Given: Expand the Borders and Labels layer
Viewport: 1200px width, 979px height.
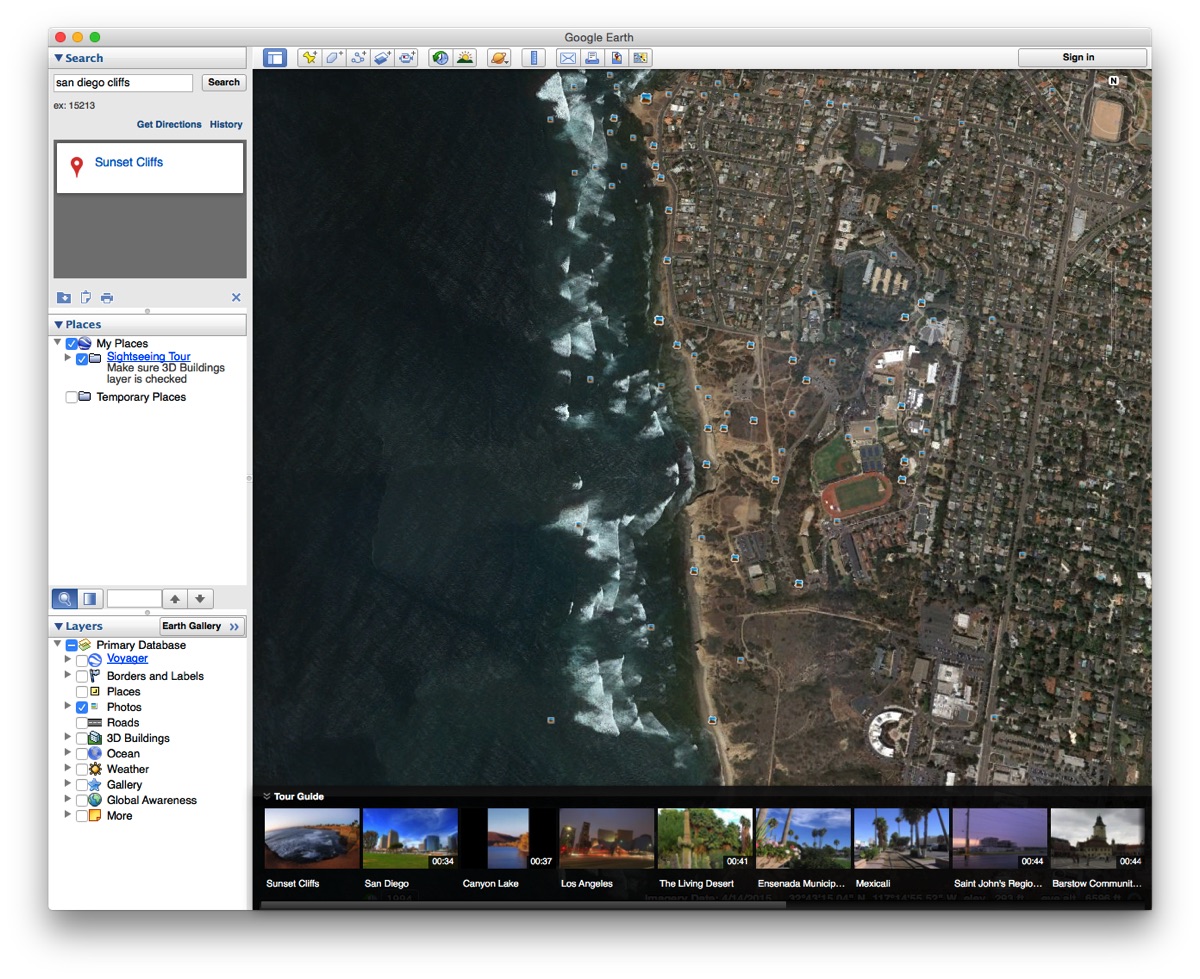Looking at the screenshot, I should 68,675.
